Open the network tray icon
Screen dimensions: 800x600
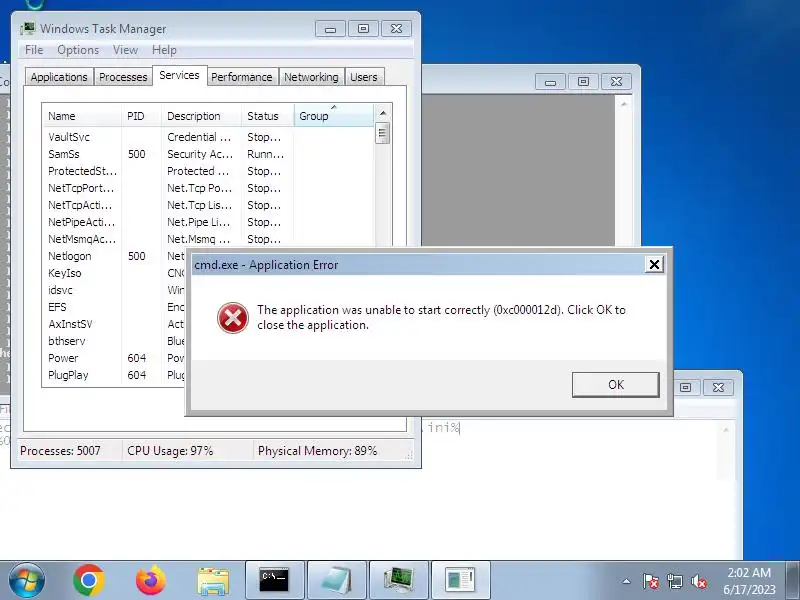pyautogui.click(x=674, y=581)
